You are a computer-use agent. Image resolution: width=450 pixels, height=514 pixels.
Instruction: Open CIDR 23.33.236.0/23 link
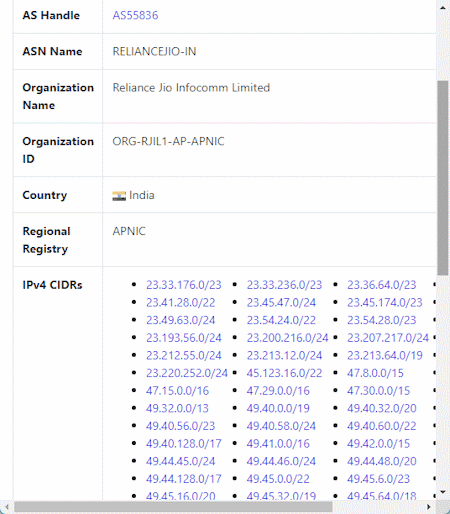[284, 285]
